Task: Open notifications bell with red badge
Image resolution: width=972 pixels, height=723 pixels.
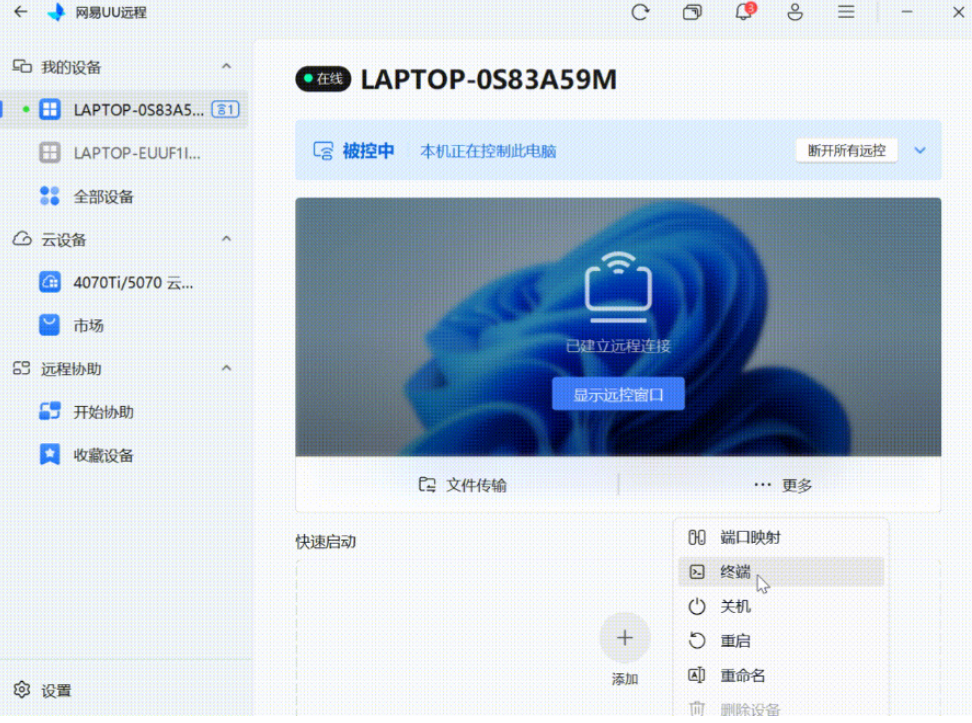Action: pyautogui.click(x=744, y=11)
